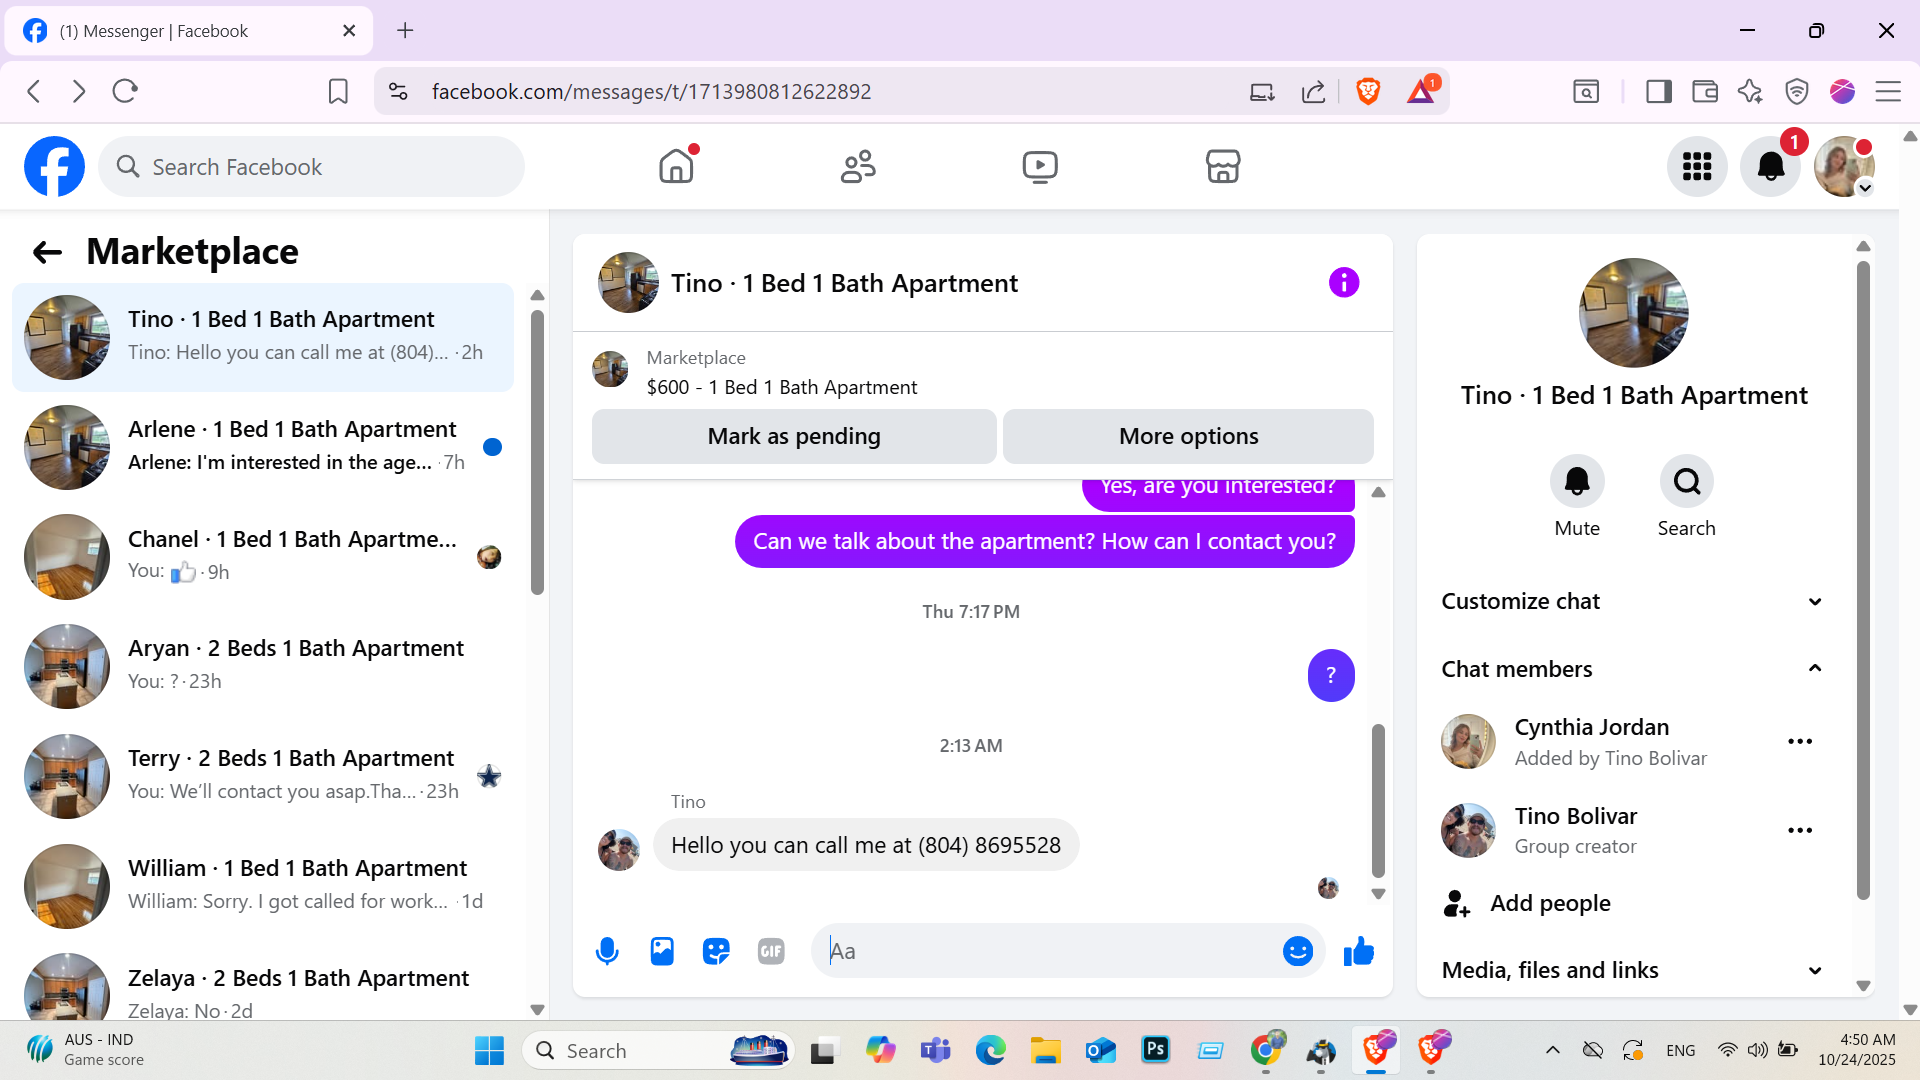Open the emoji picker in the message box
The width and height of the screenshot is (1920, 1080).
click(1298, 951)
